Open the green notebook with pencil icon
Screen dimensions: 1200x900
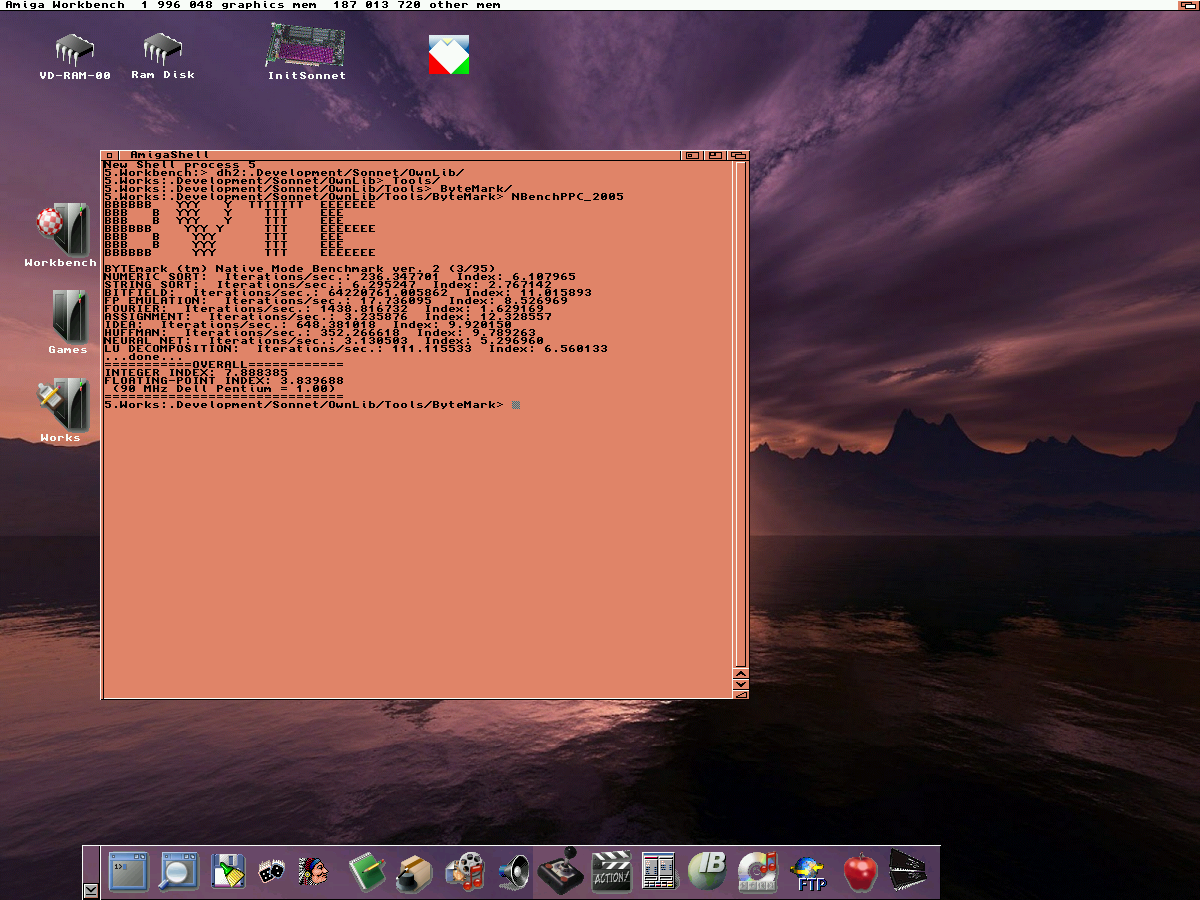pos(367,871)
